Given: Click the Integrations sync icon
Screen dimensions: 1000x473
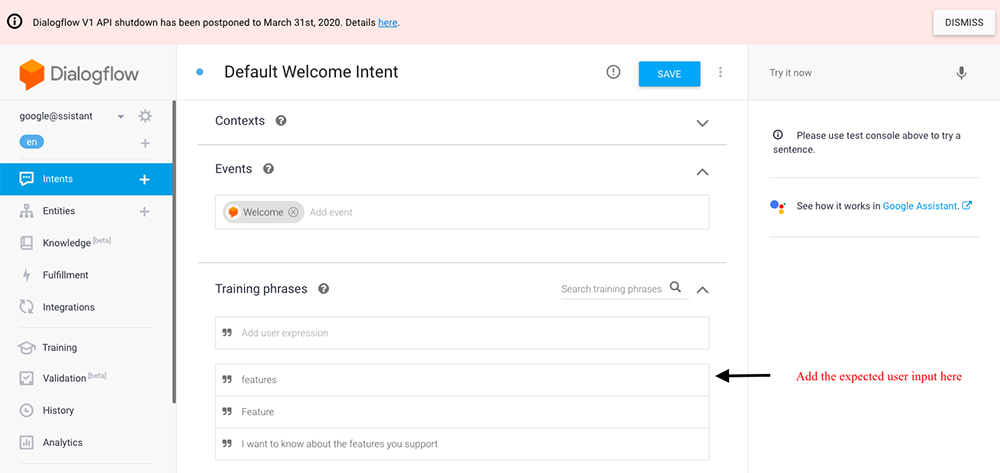Looking at the screenshot, I should click(26, 307).
